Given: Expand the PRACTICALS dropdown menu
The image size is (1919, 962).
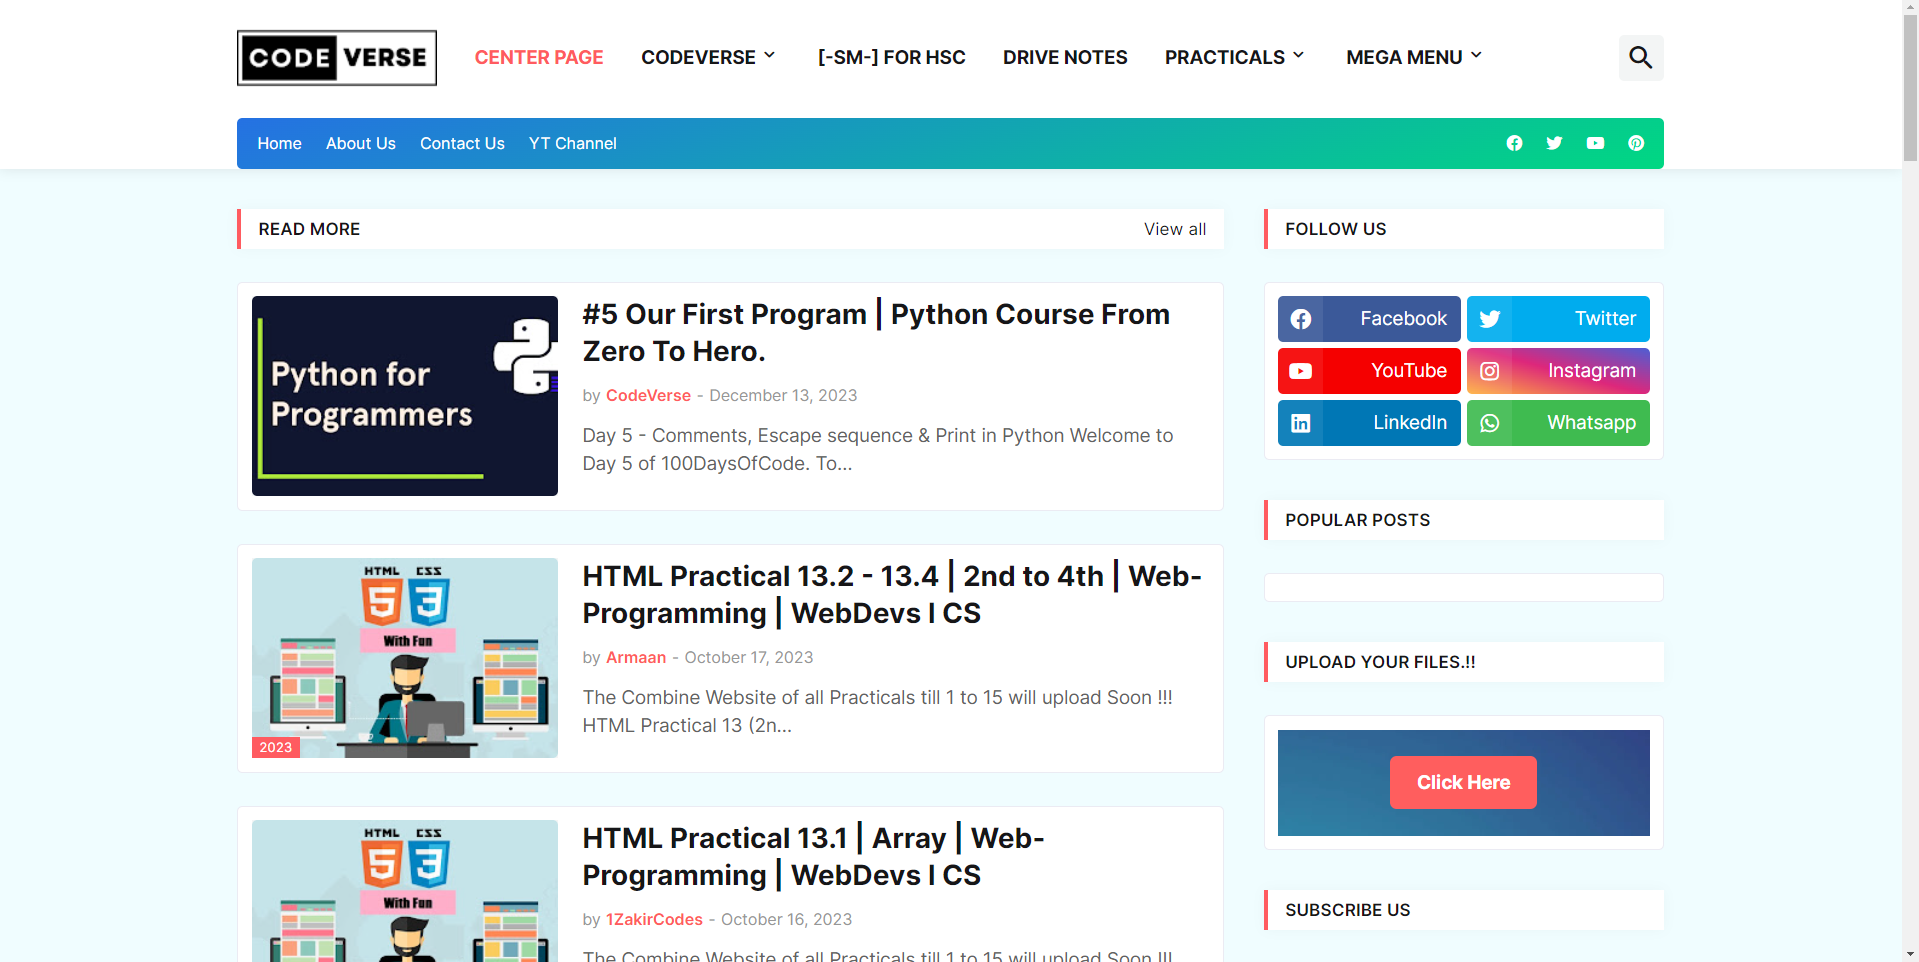Looking at the screenshot, I should (1234, 57).
